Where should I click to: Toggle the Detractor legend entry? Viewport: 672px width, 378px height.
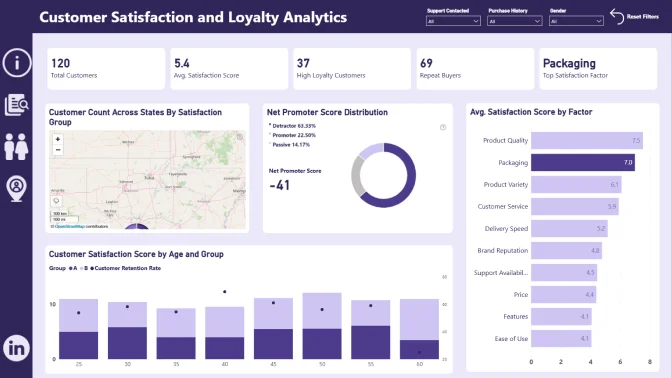tap(292, 126)
